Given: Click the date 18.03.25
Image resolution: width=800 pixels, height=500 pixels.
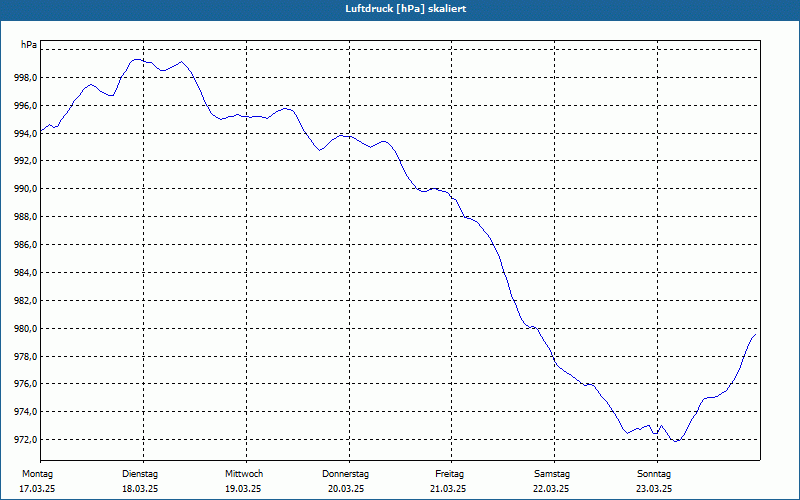Looking at the screenshot, I should [140, 489].
